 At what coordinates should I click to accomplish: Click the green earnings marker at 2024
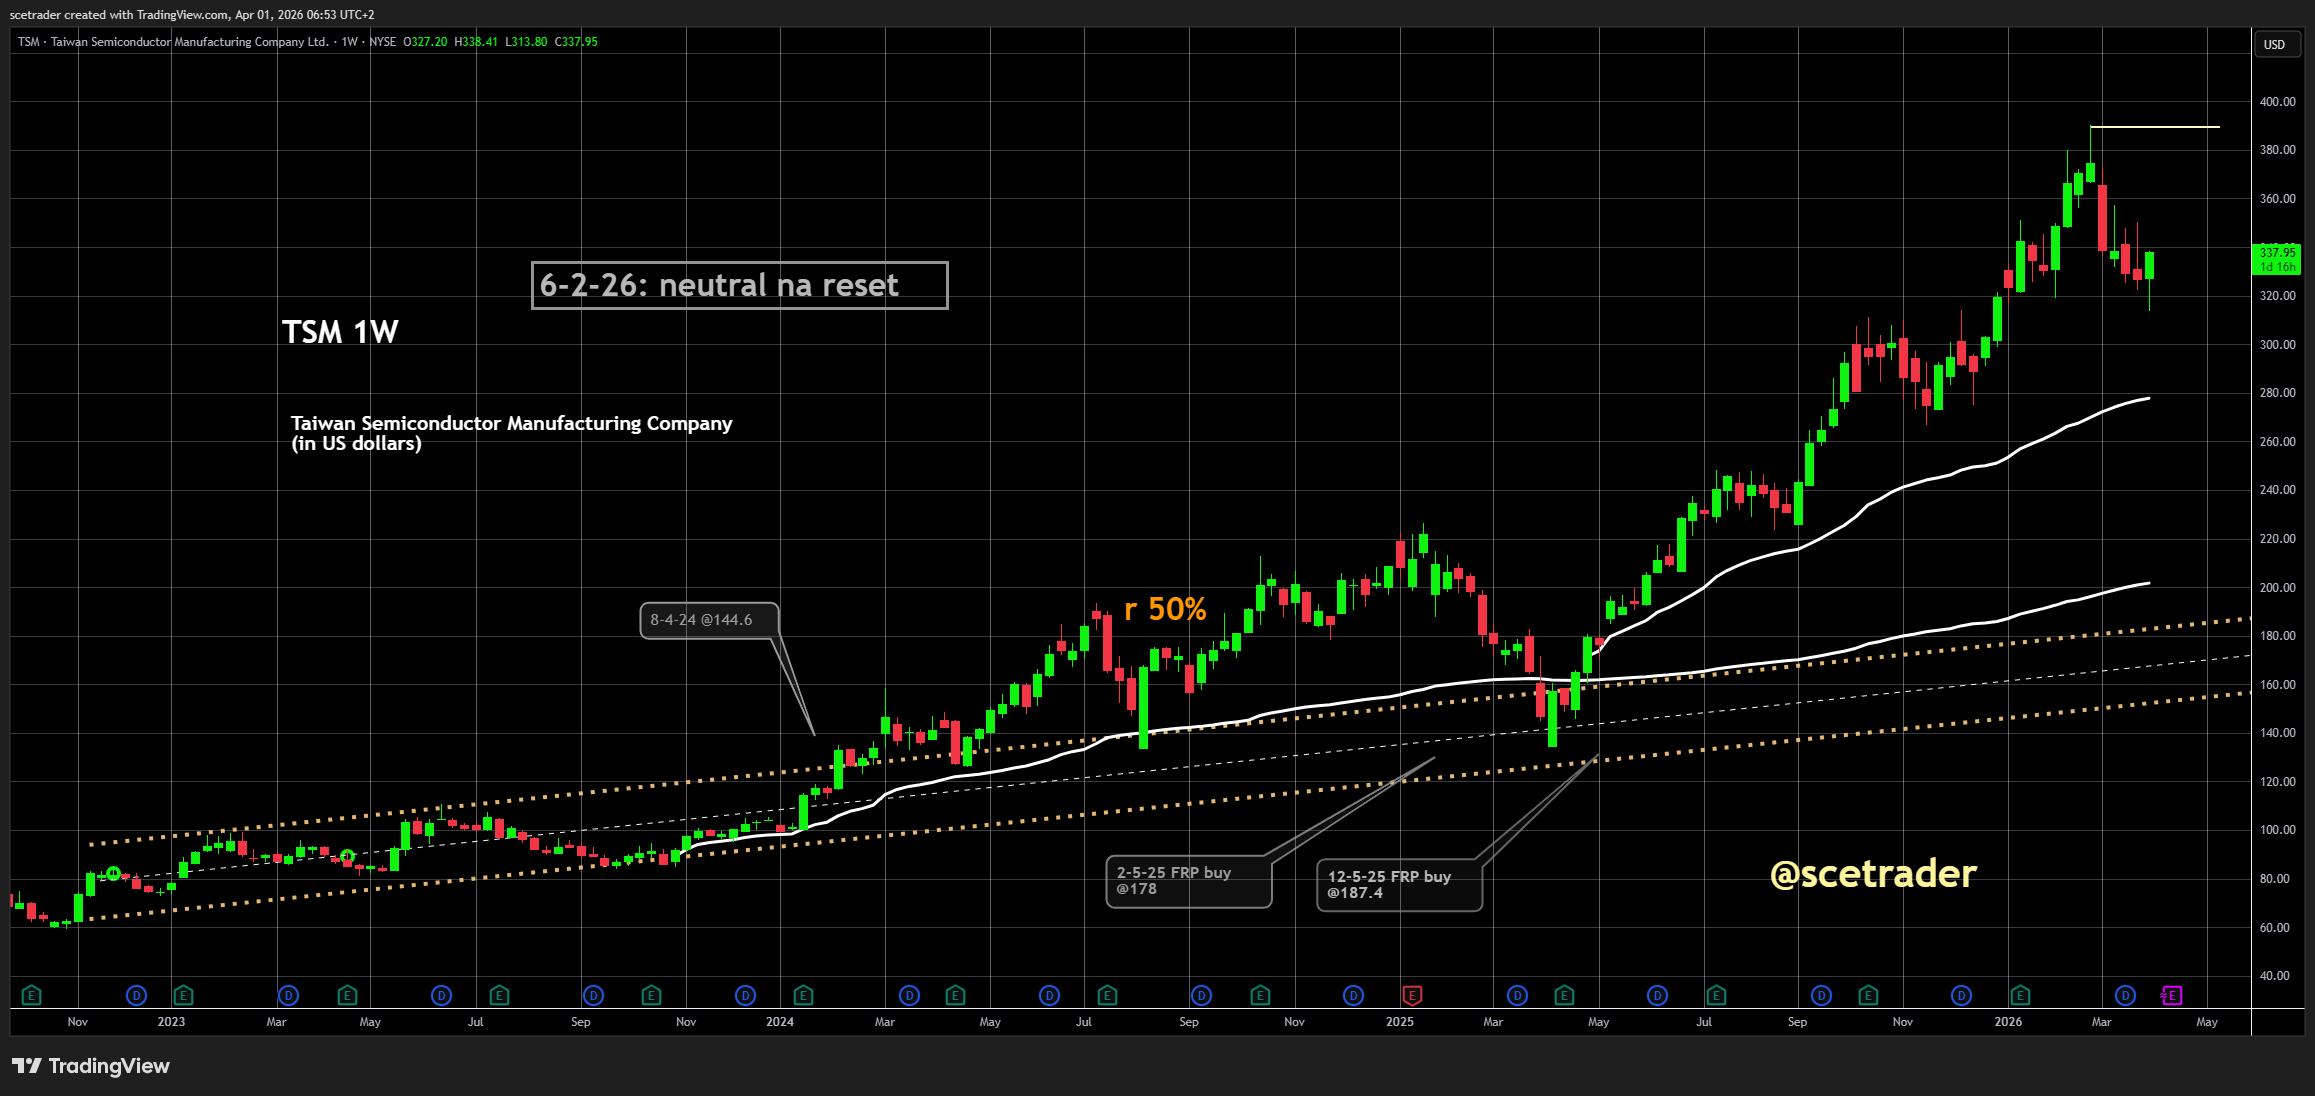click(803, 995)
